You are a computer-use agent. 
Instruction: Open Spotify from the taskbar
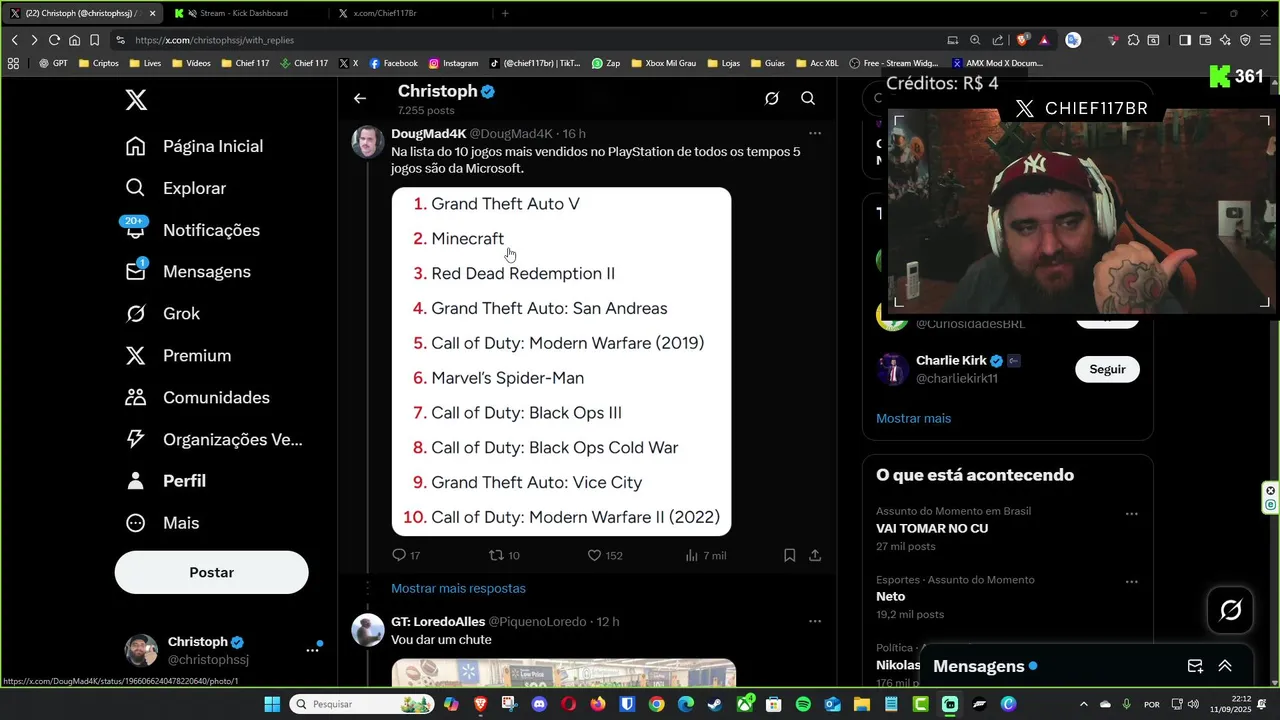tap(803, 704)
